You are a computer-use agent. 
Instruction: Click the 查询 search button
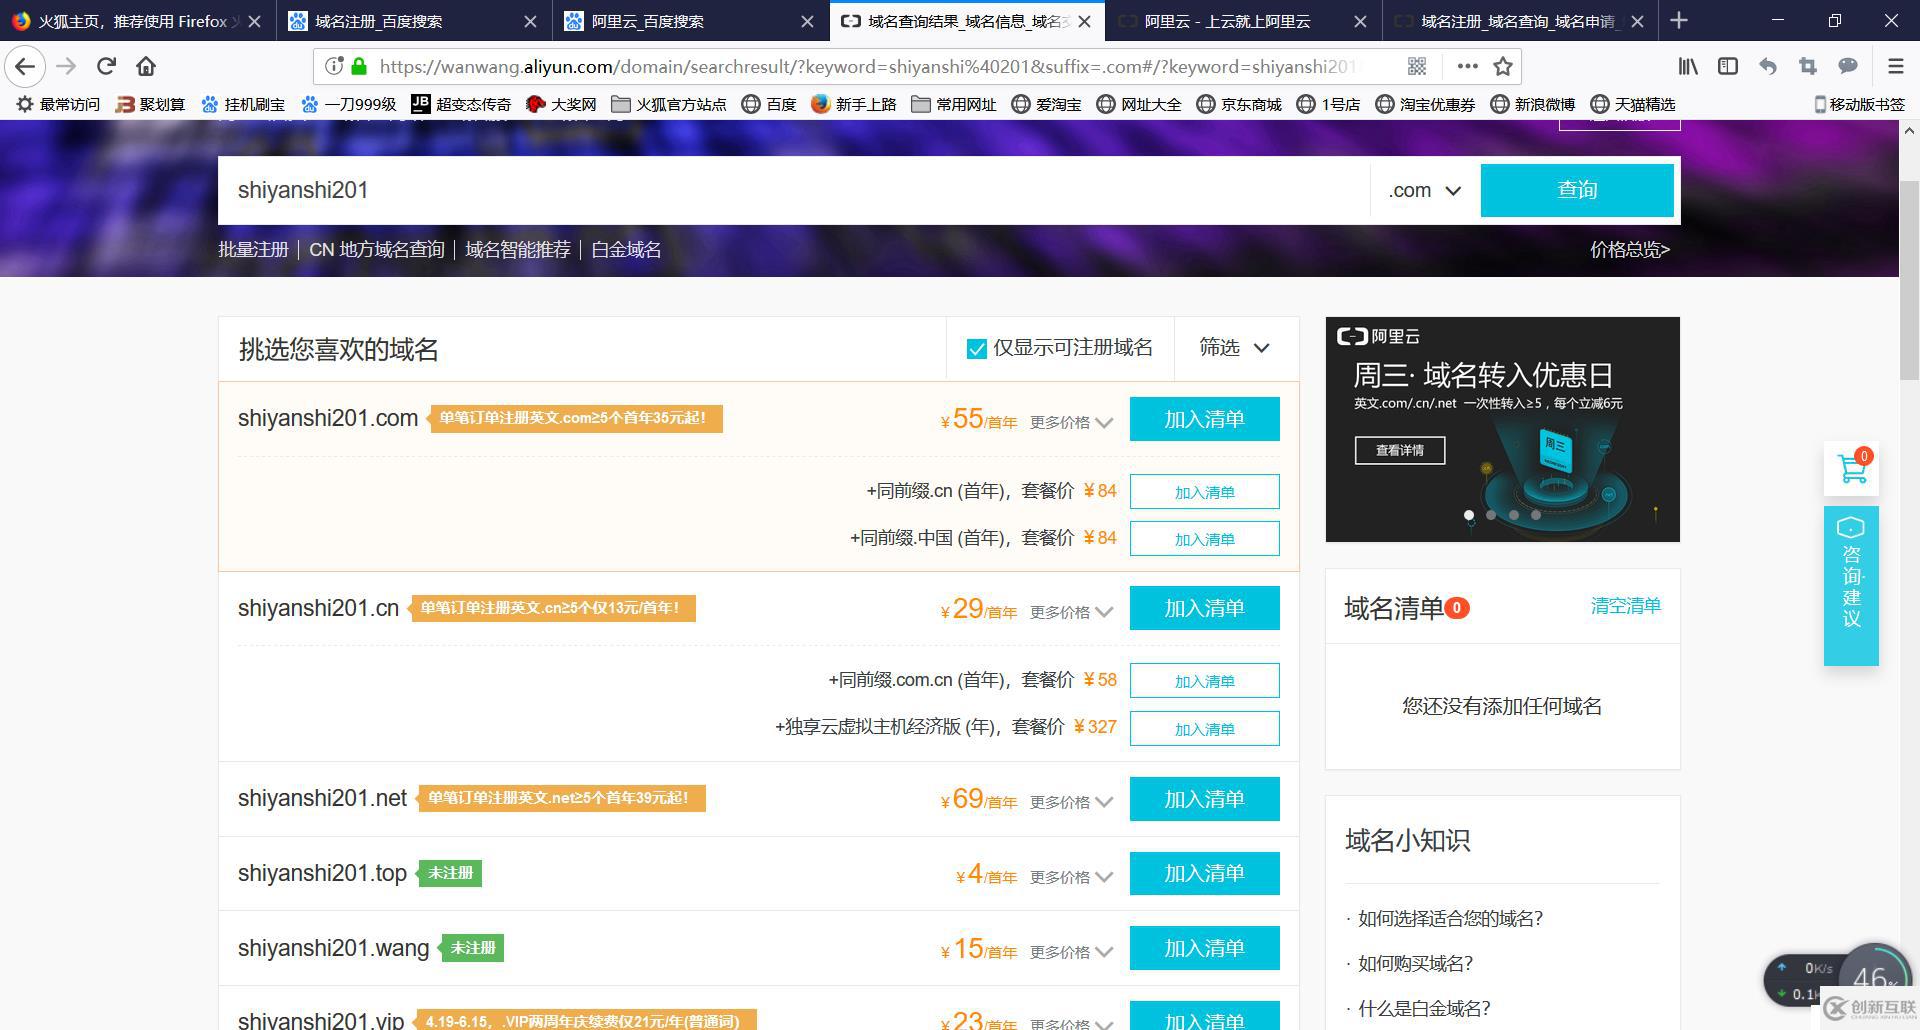pos(1577,190)
